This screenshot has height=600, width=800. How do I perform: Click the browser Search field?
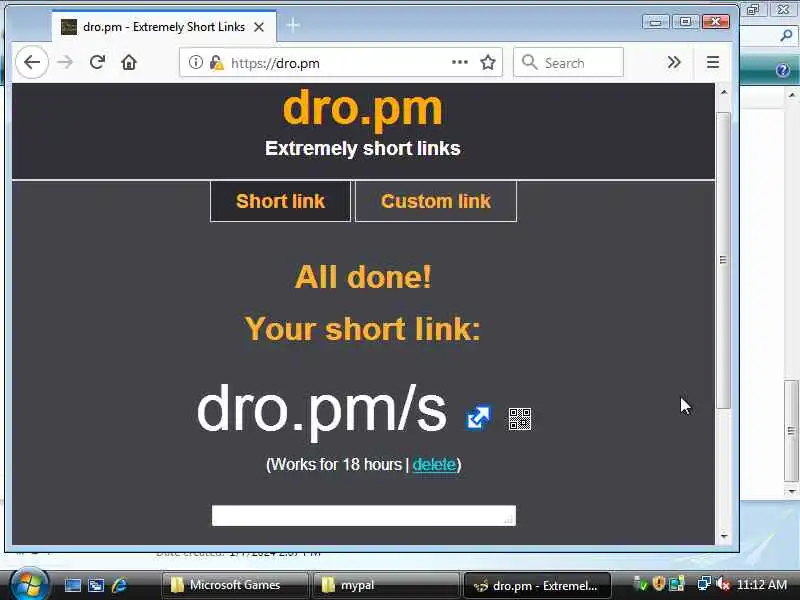pos(568,62)
